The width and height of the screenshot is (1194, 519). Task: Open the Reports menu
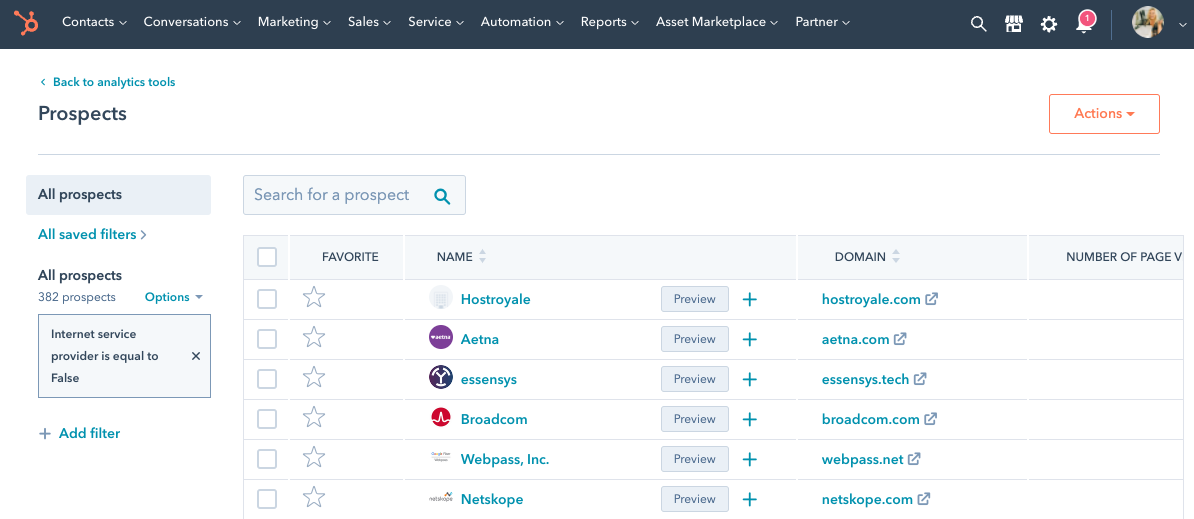[x=609, y=22]
